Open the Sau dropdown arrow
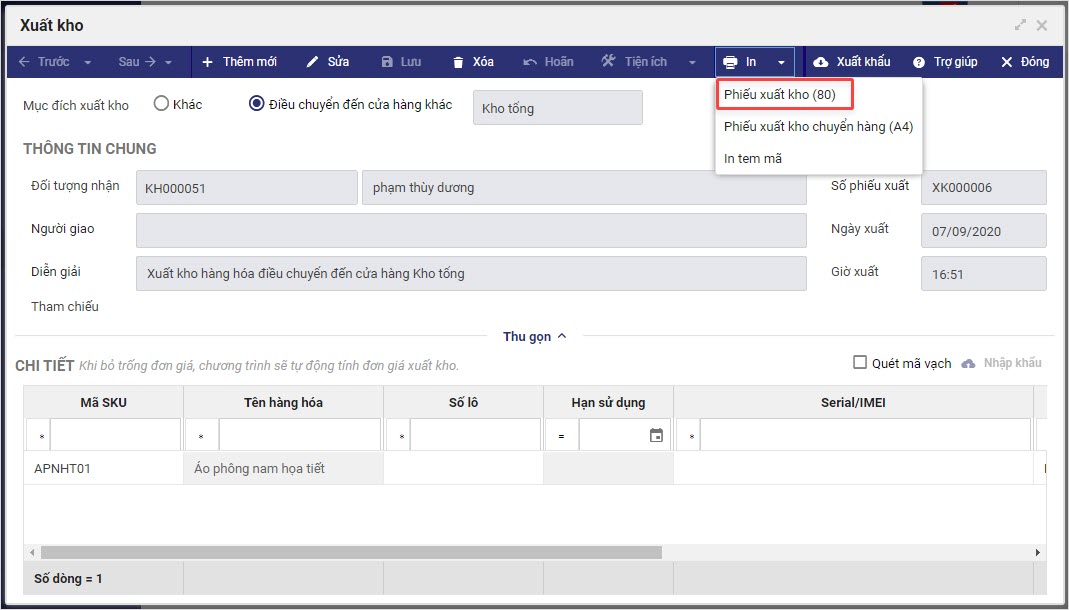 click(168, 63)
